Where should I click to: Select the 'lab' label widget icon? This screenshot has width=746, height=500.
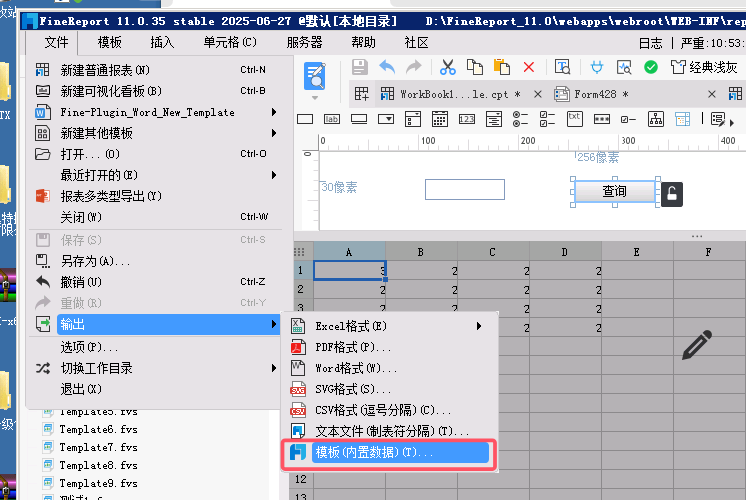point(332,119)
